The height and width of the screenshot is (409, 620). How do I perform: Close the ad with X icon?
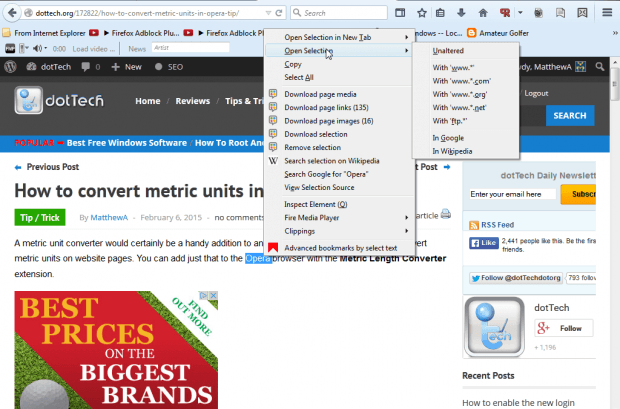click(213, 295)
